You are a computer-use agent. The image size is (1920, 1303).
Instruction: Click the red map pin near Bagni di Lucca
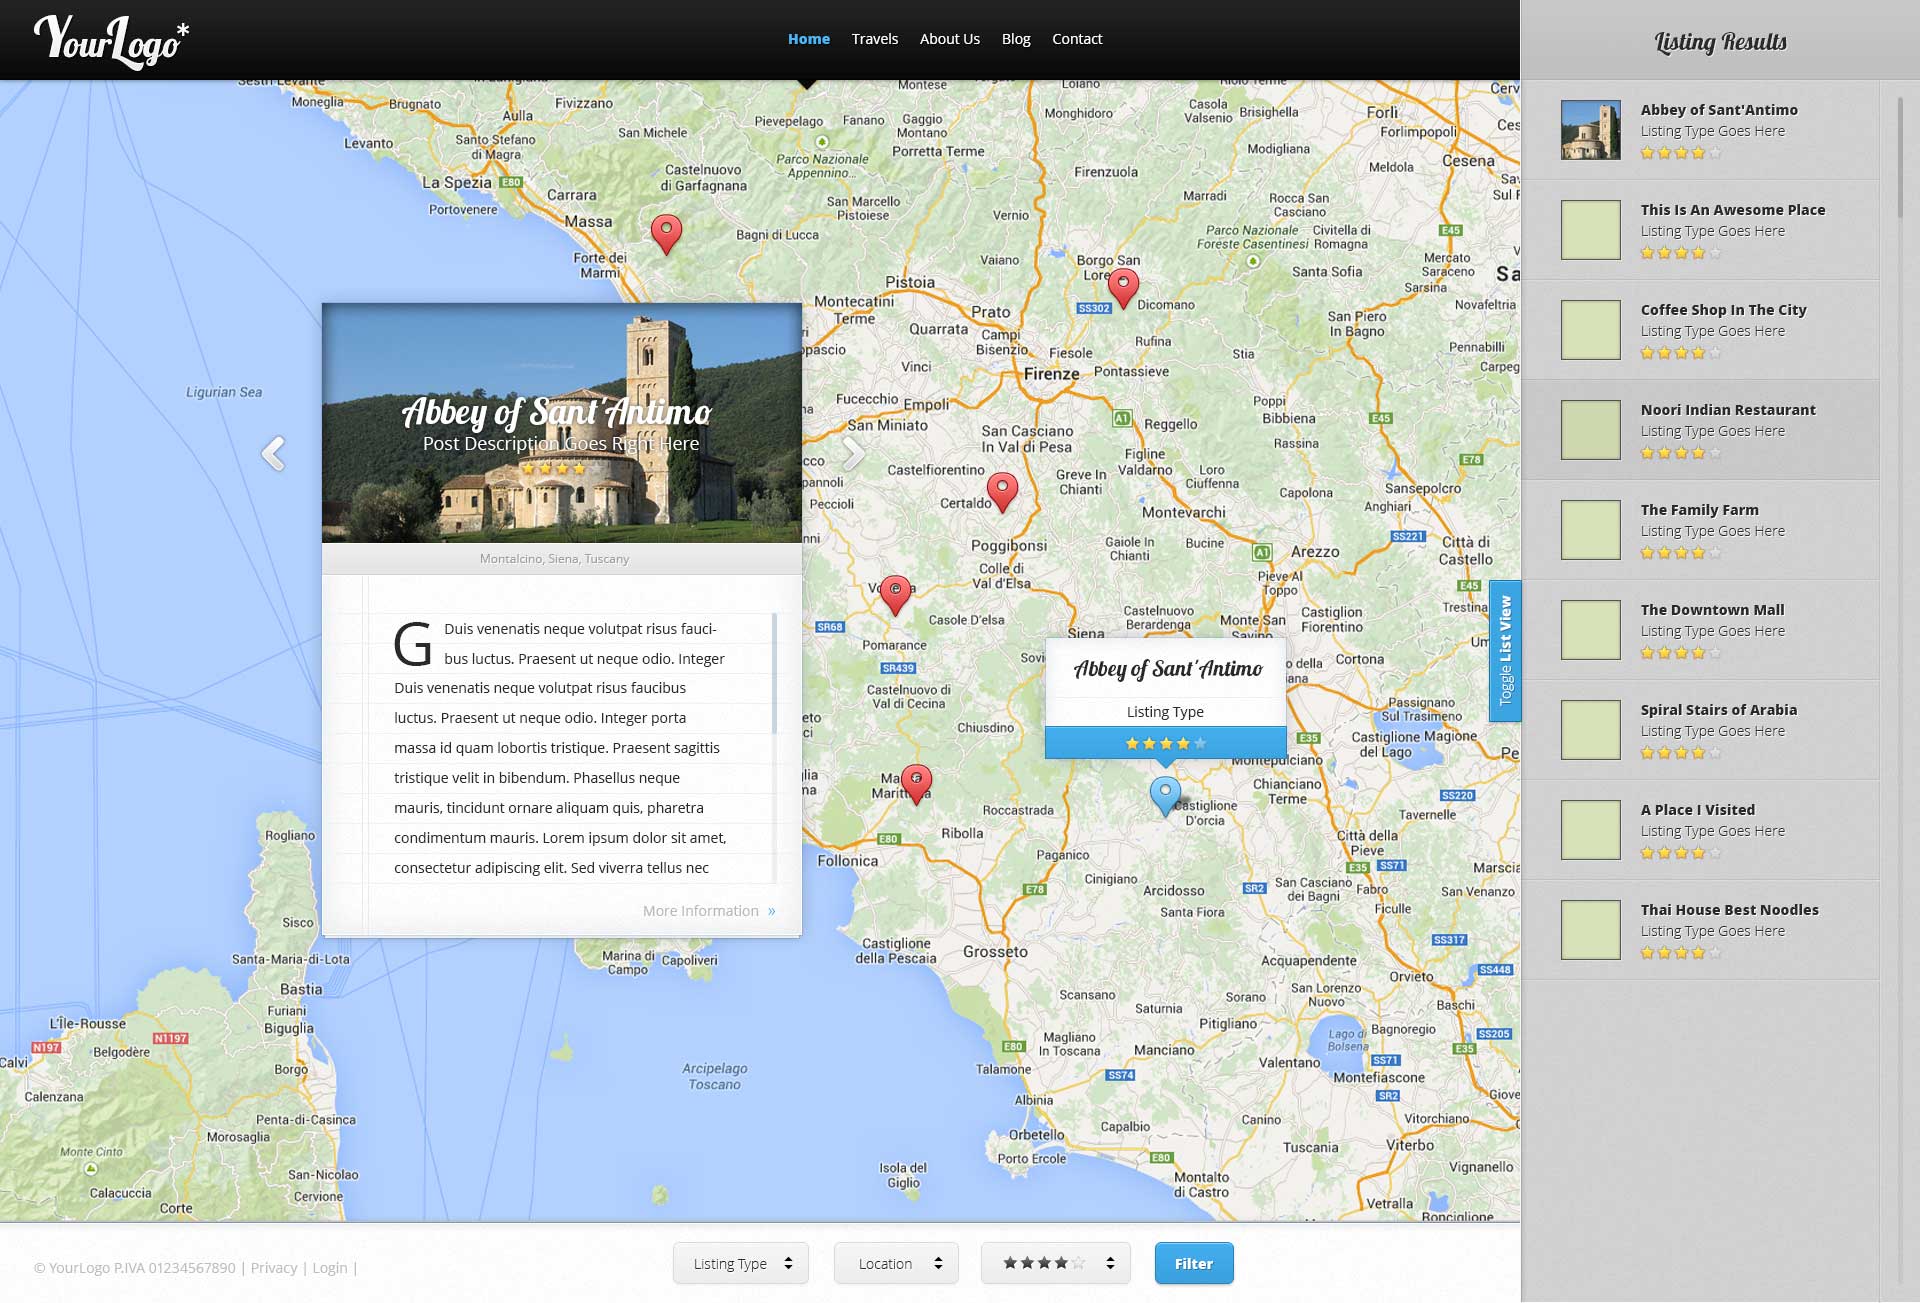(666, 232)
